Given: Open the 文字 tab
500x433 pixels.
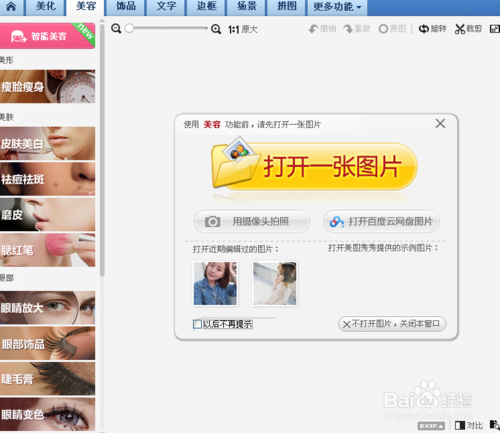Looking at the screenshot, I should (x=166, y=6).
